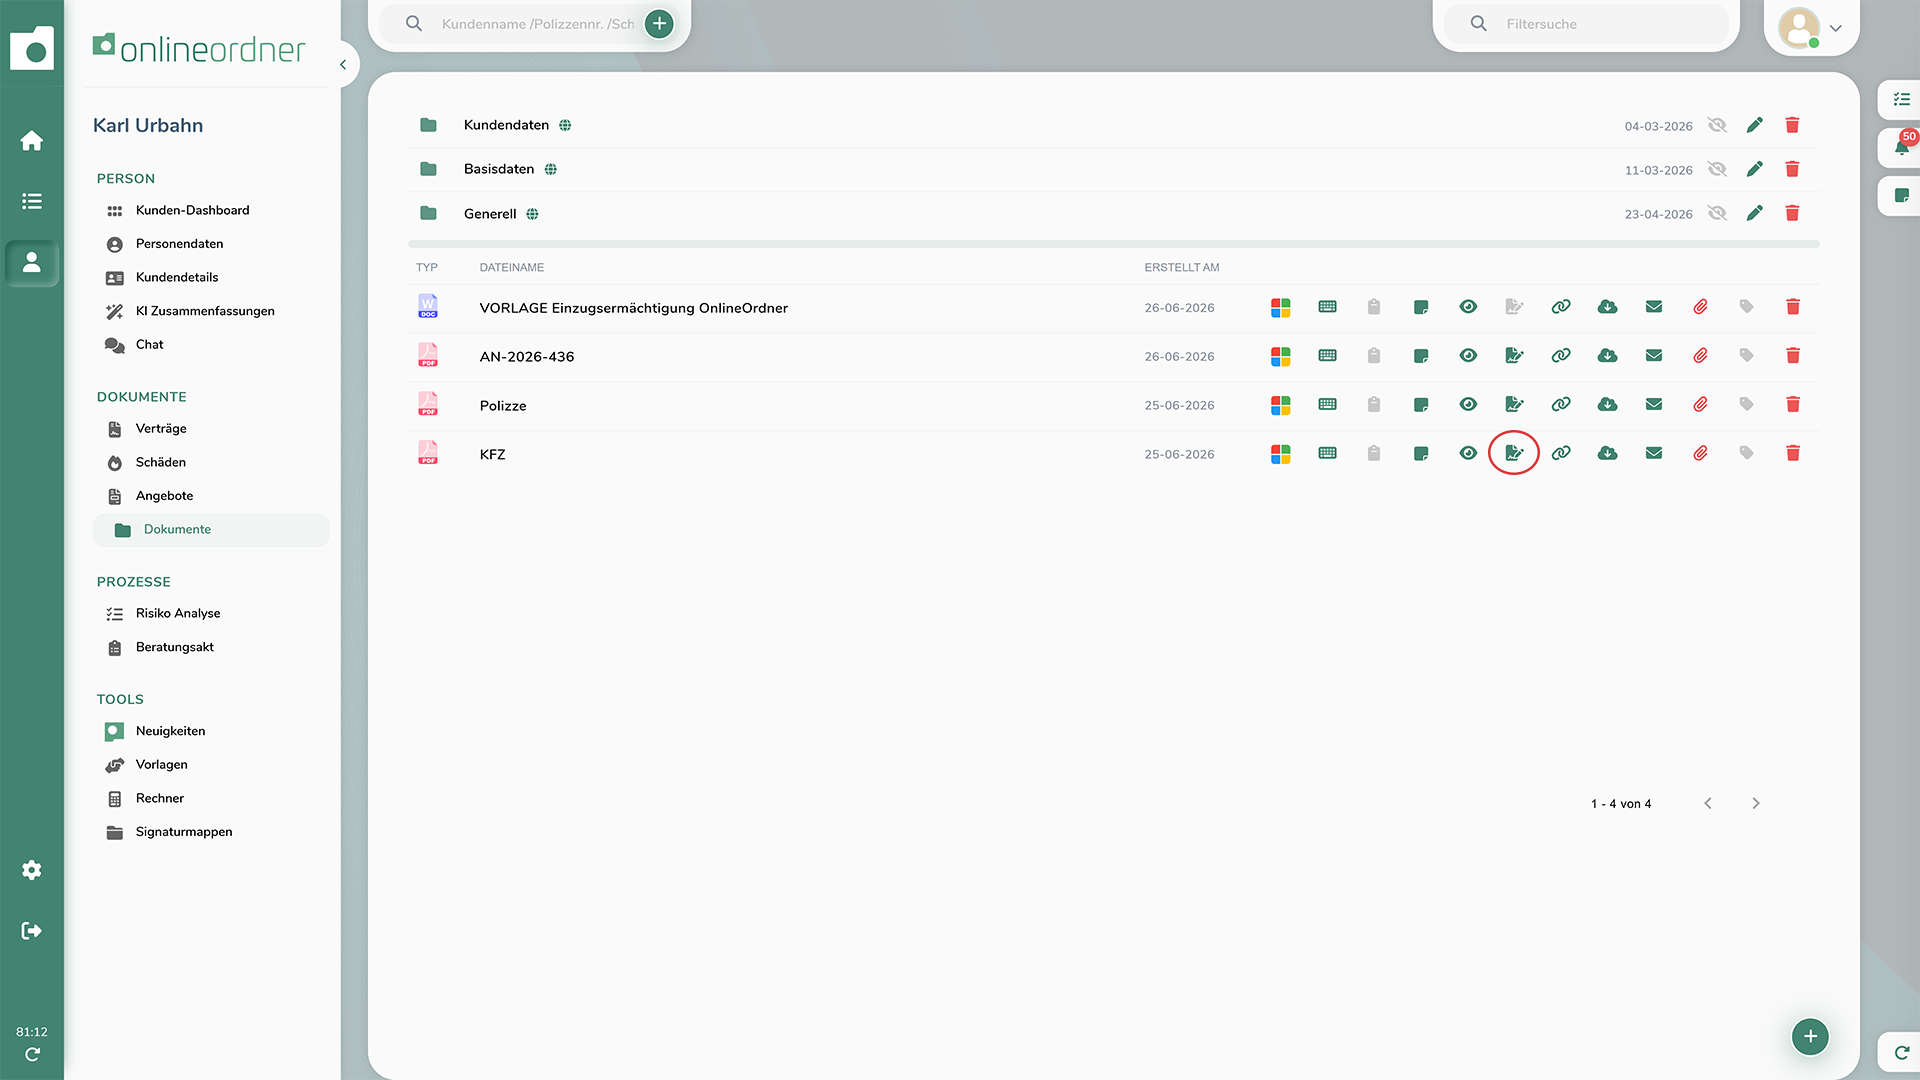
Task: Edit the Kundendaten folder
Action: (1755, 125)
